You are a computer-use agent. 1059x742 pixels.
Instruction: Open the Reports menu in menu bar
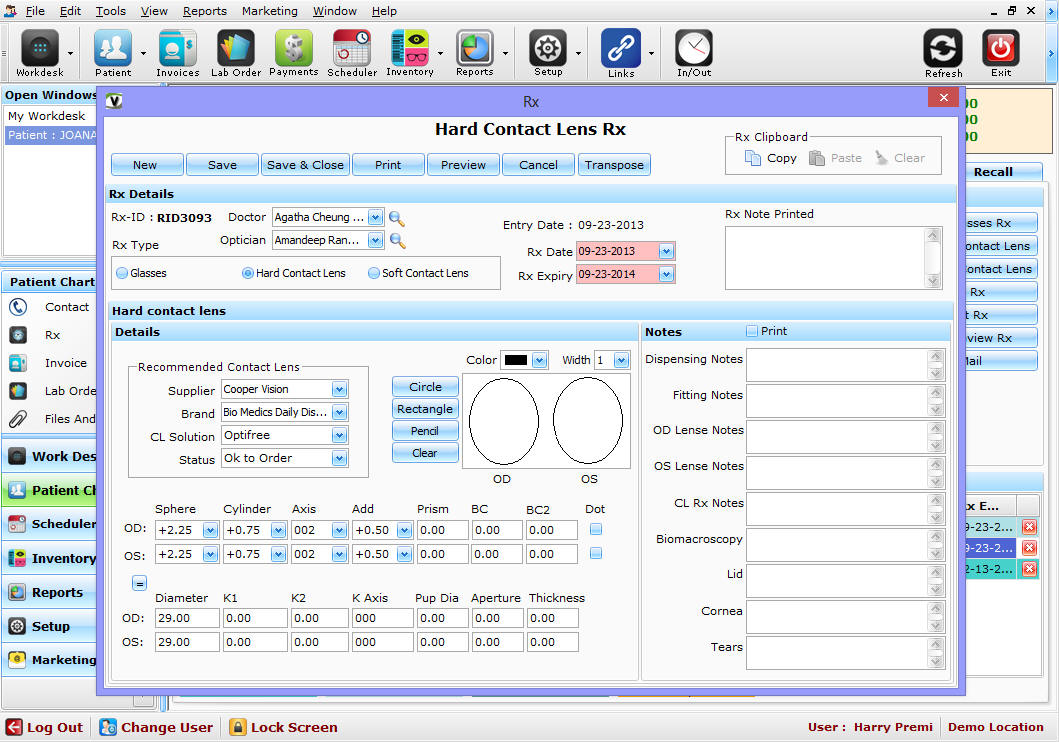[x=204, y=11]
